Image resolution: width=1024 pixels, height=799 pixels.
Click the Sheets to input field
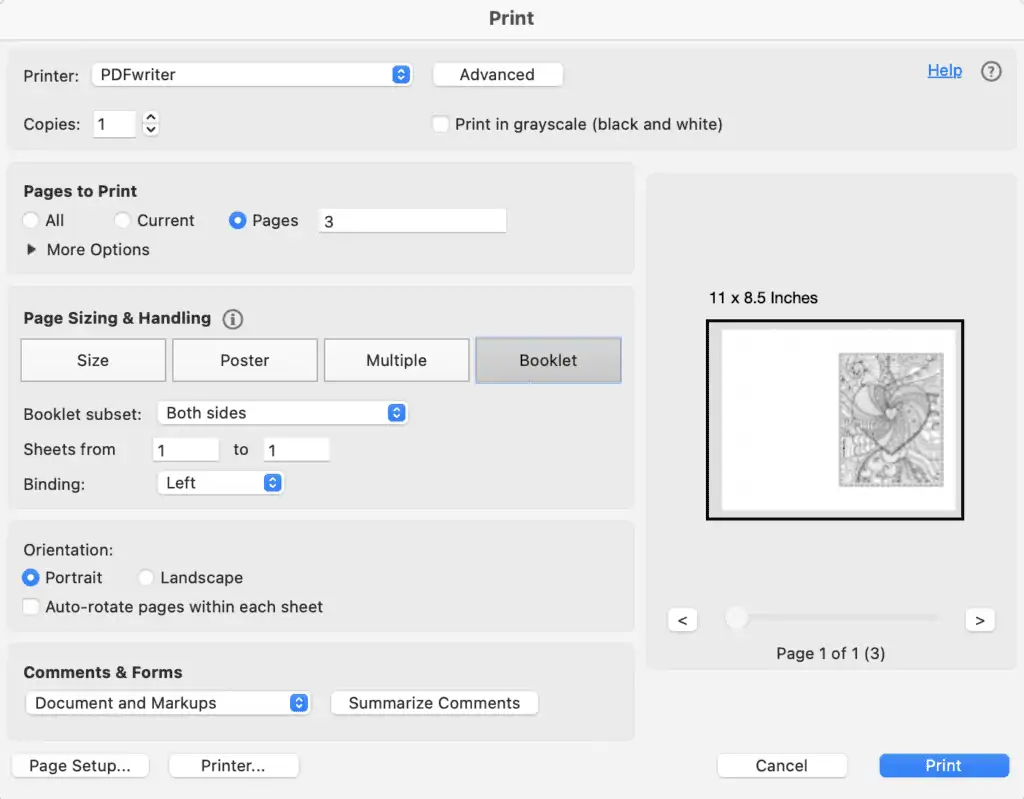click(296, 449)
